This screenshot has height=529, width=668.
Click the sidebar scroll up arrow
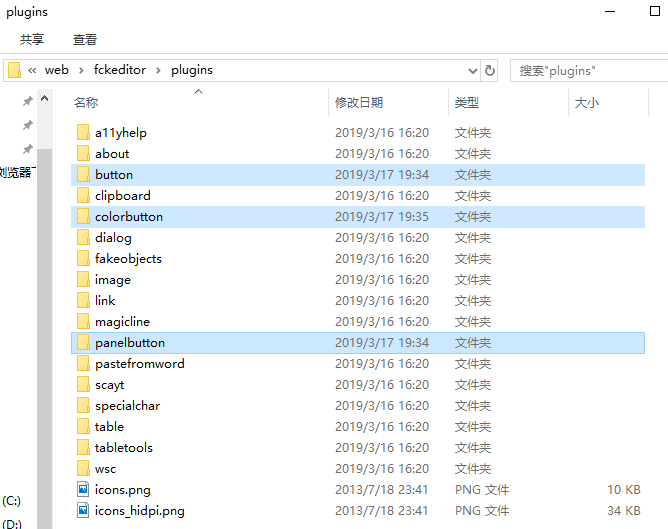click(x=44, y=99)
